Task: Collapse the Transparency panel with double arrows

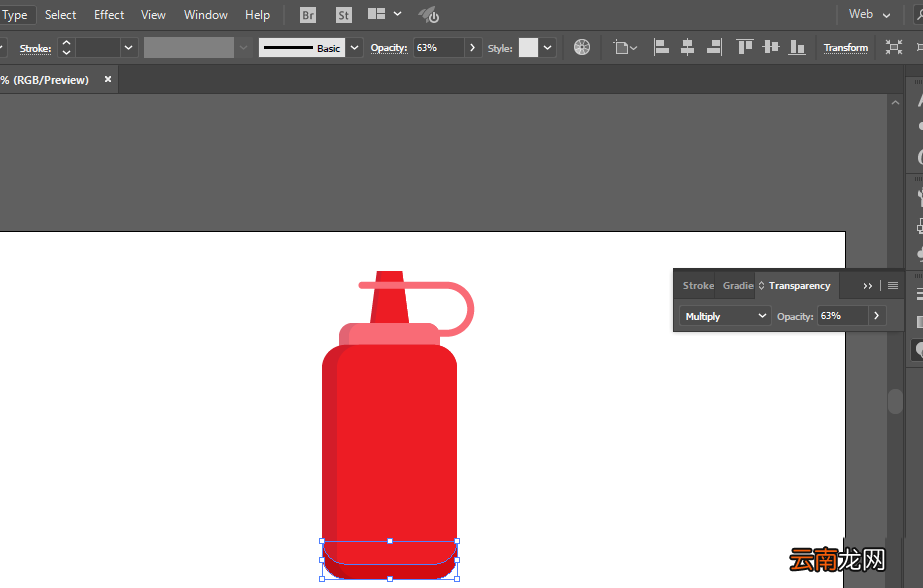Action: coord(868,286)
